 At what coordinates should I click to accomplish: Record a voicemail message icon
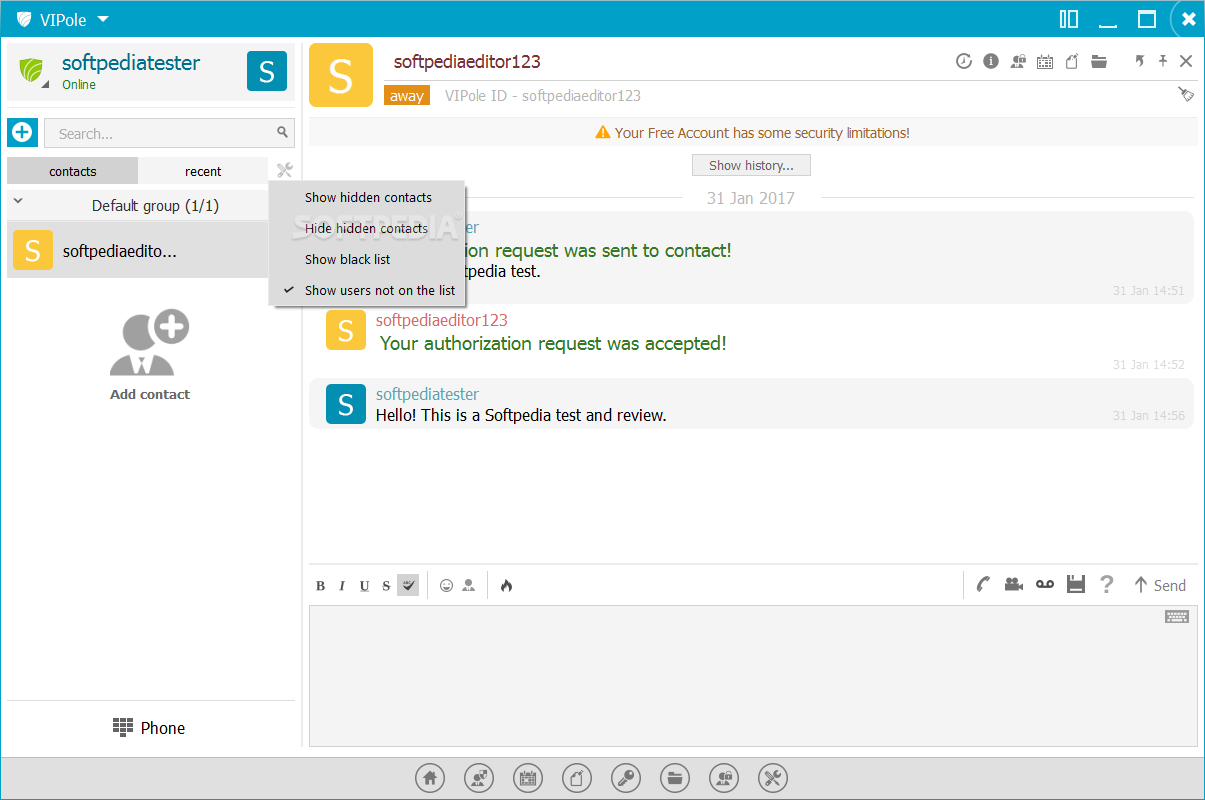tap(1045, 585)
